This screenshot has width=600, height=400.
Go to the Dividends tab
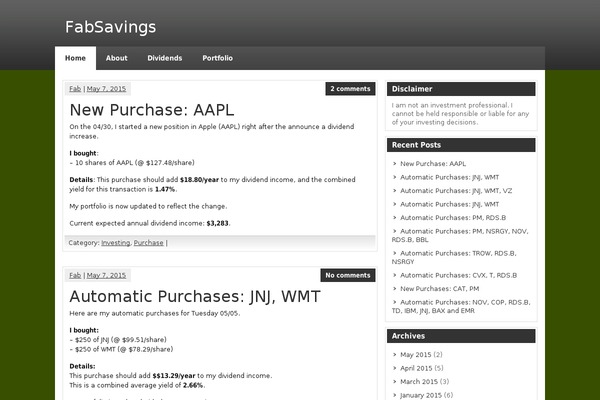point(165,58)
